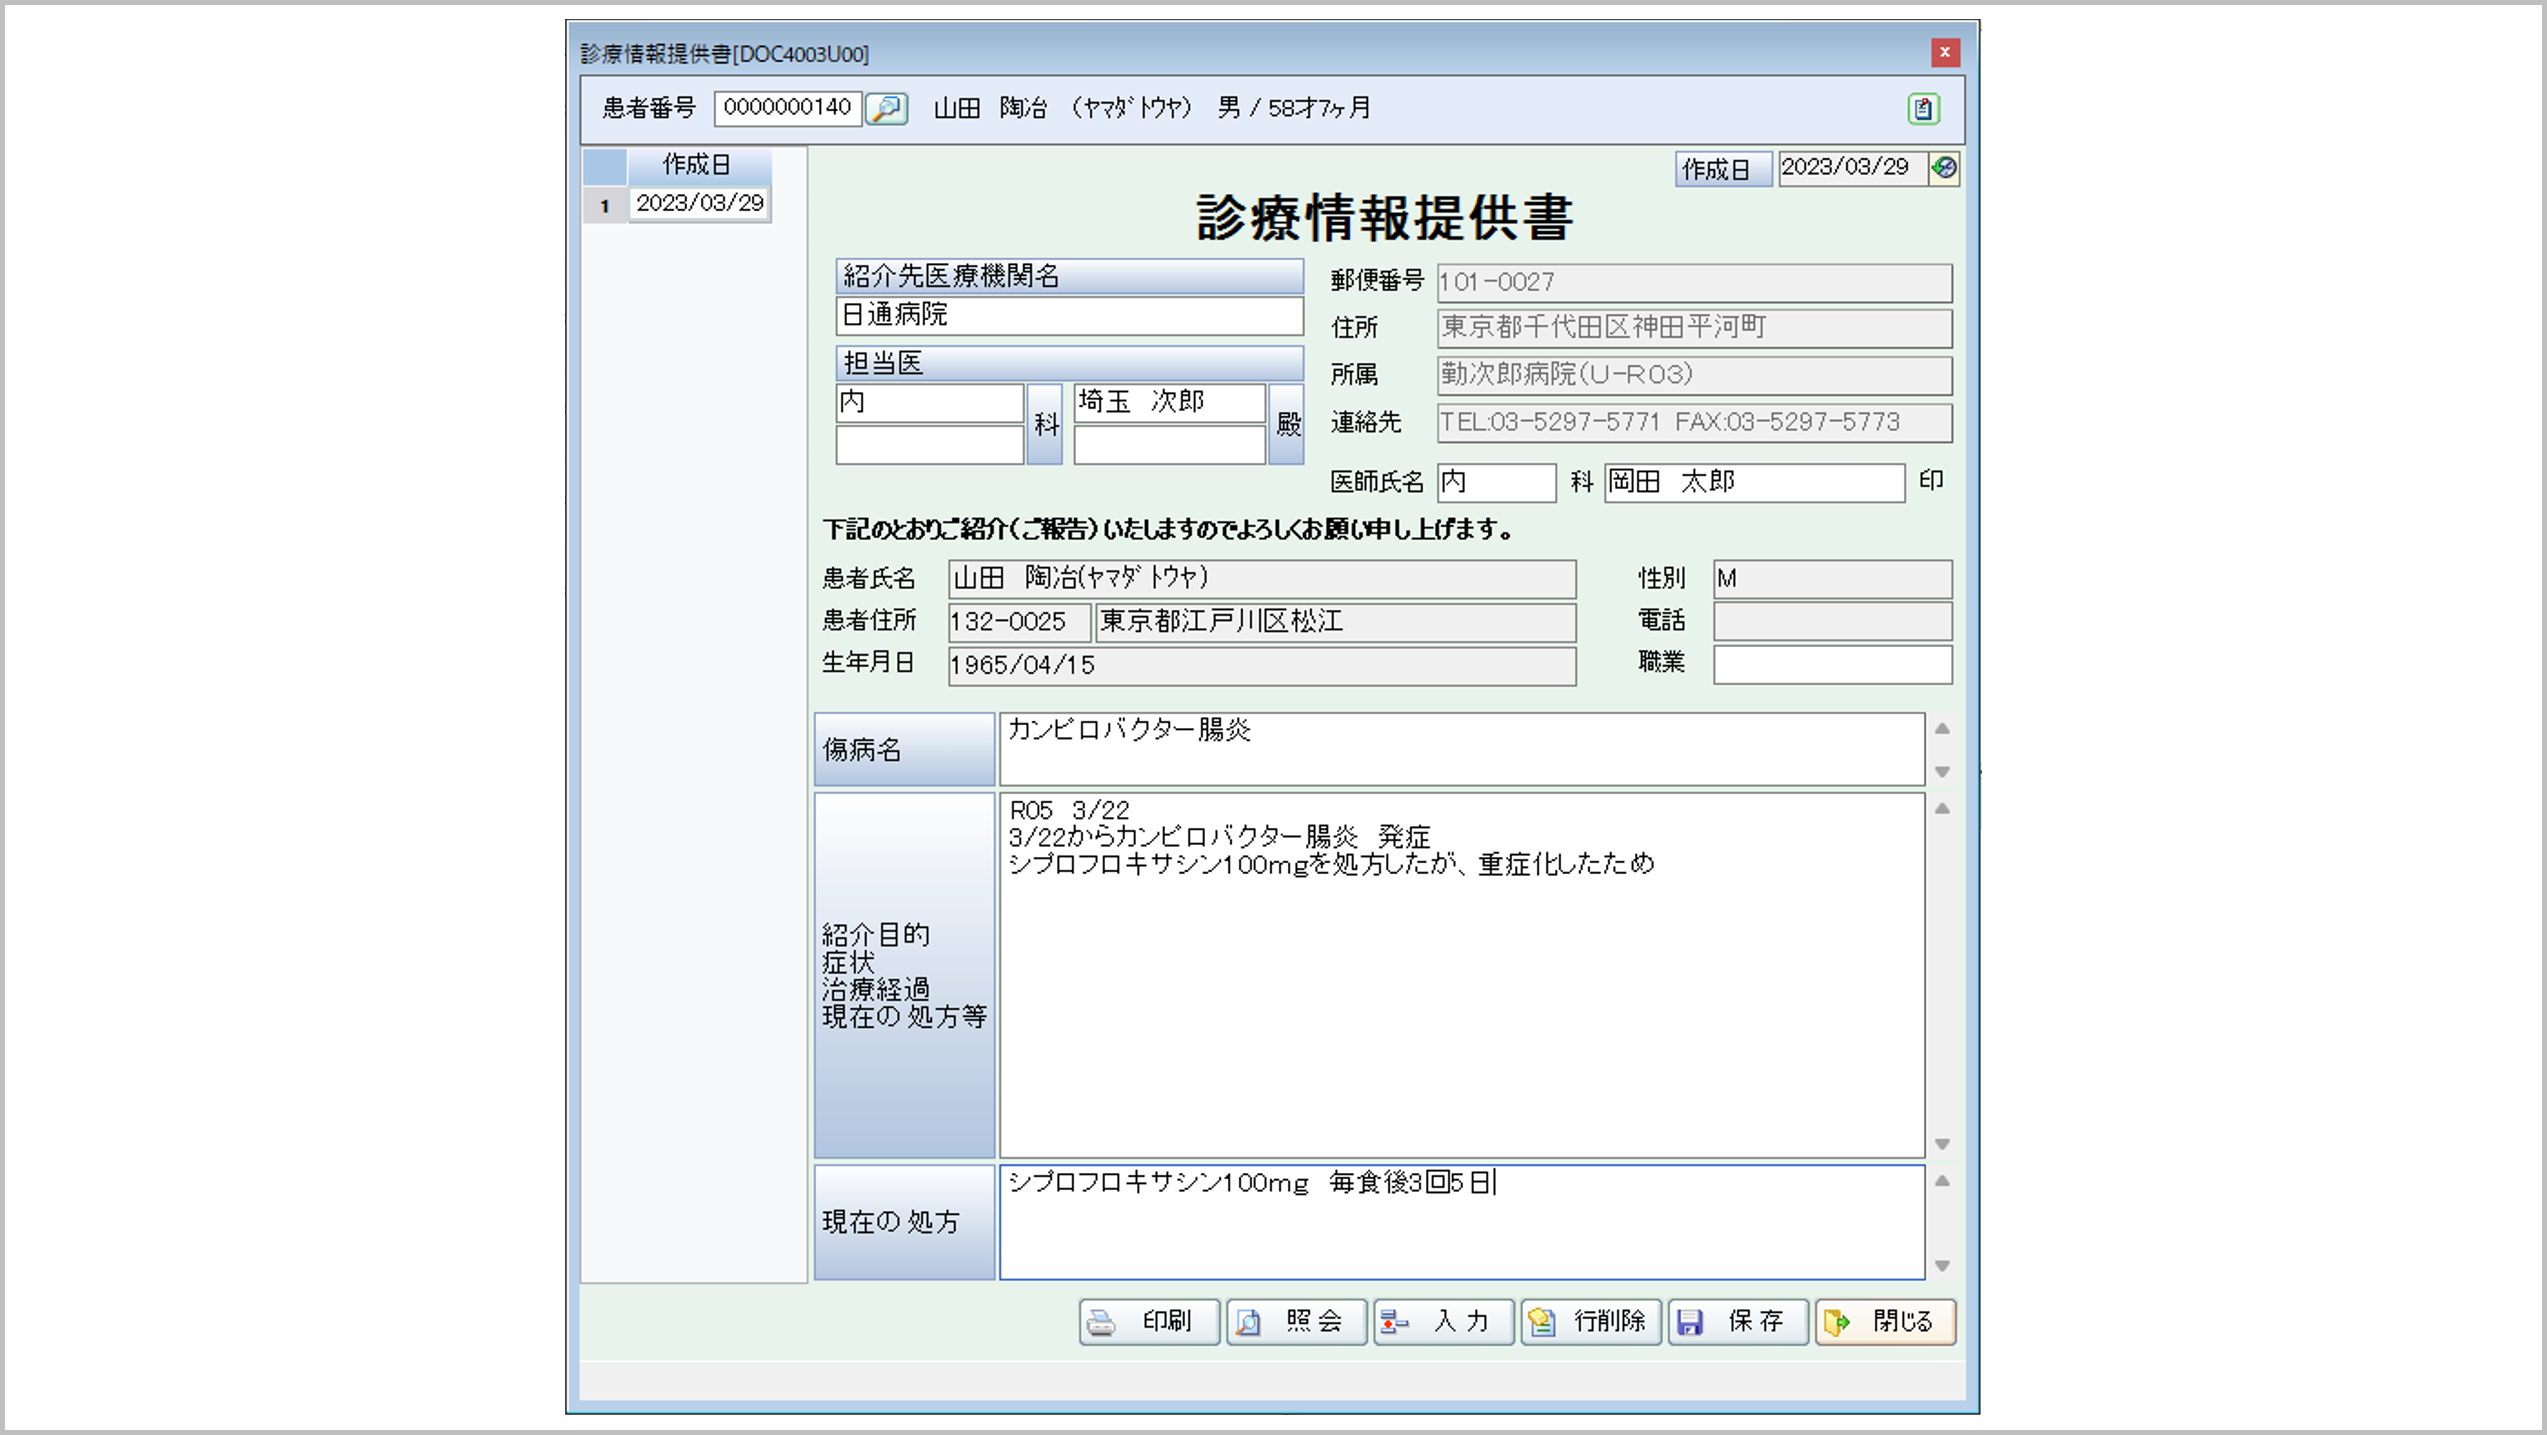Click the 郵便番号 field 101-0027
Image resolution: width=2547 pixels, height=1435 pixels.
pos(1694,283)
